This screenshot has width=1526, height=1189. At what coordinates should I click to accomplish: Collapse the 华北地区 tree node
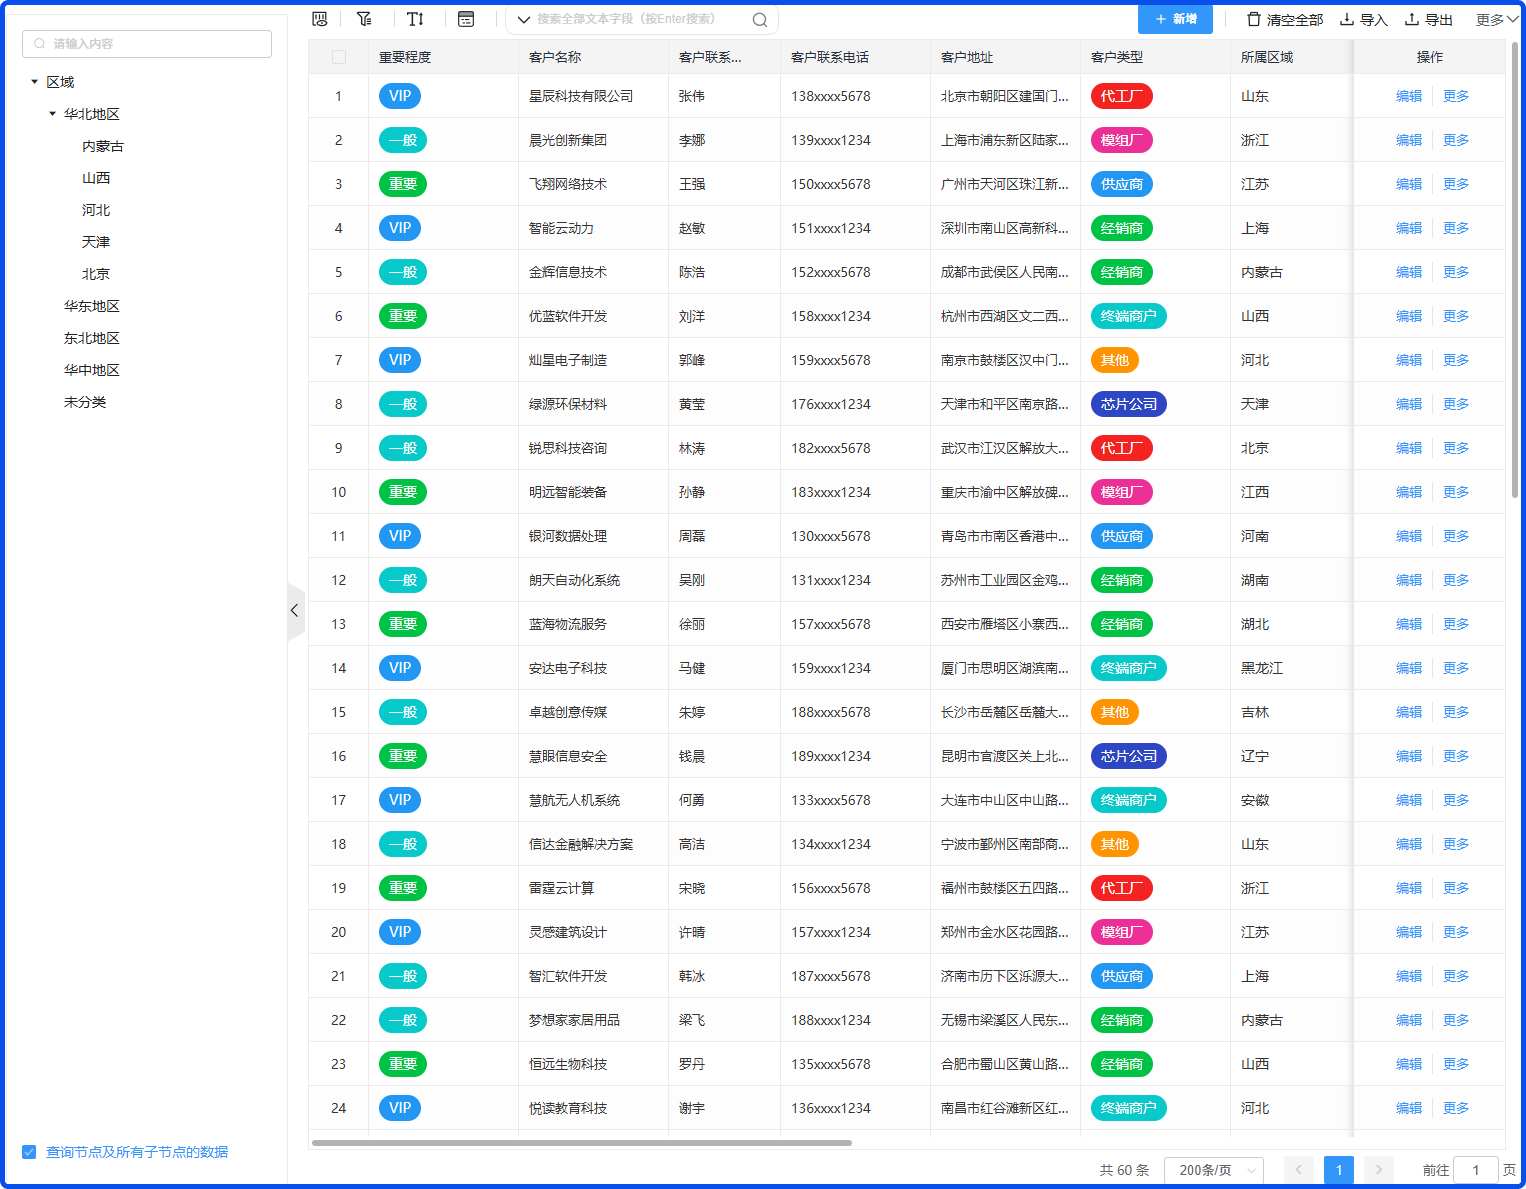[53, 114]
